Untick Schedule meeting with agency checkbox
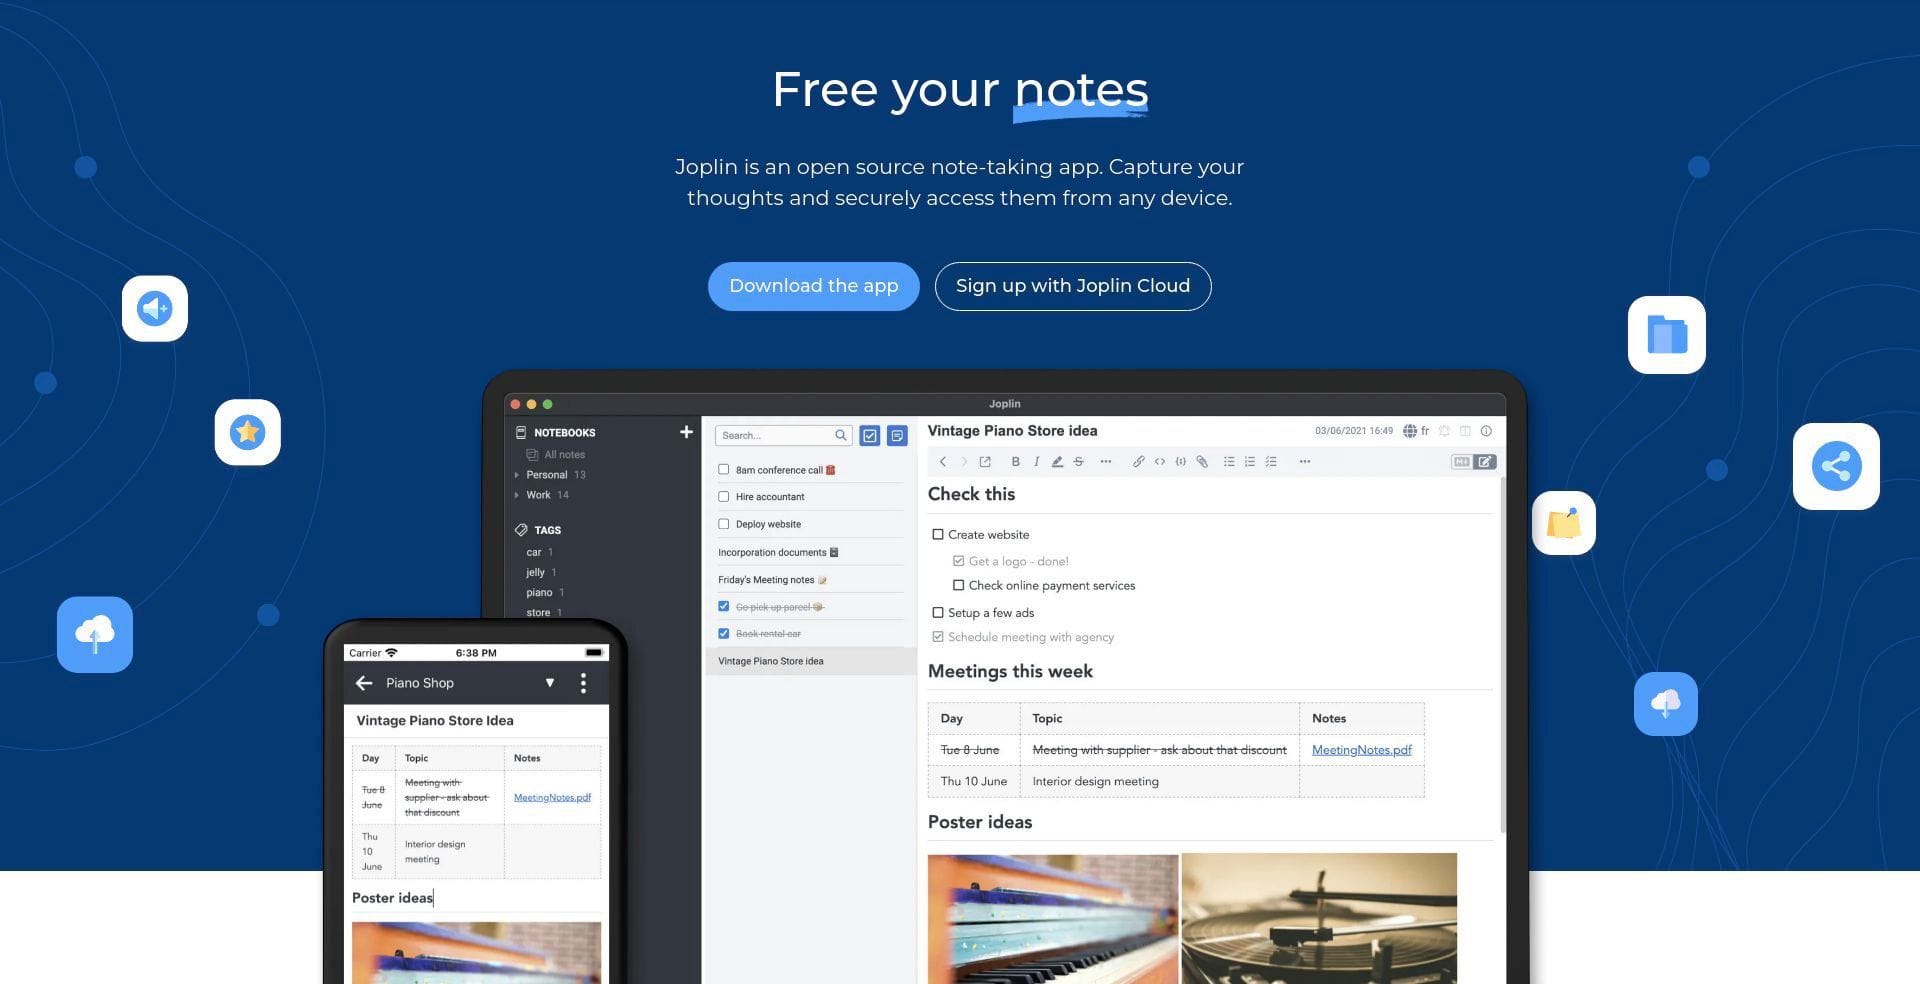The height and width of the screenshot is (984, 1920). coord(938,636)
